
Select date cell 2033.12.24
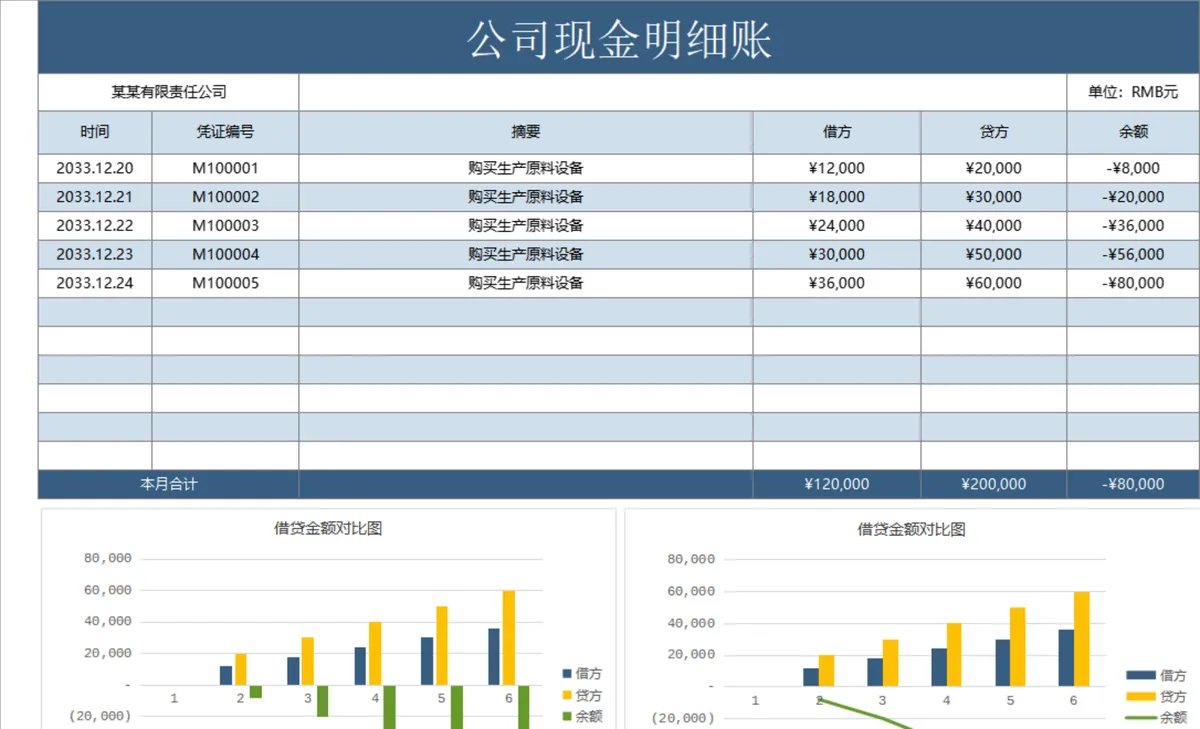click(95, 283)
